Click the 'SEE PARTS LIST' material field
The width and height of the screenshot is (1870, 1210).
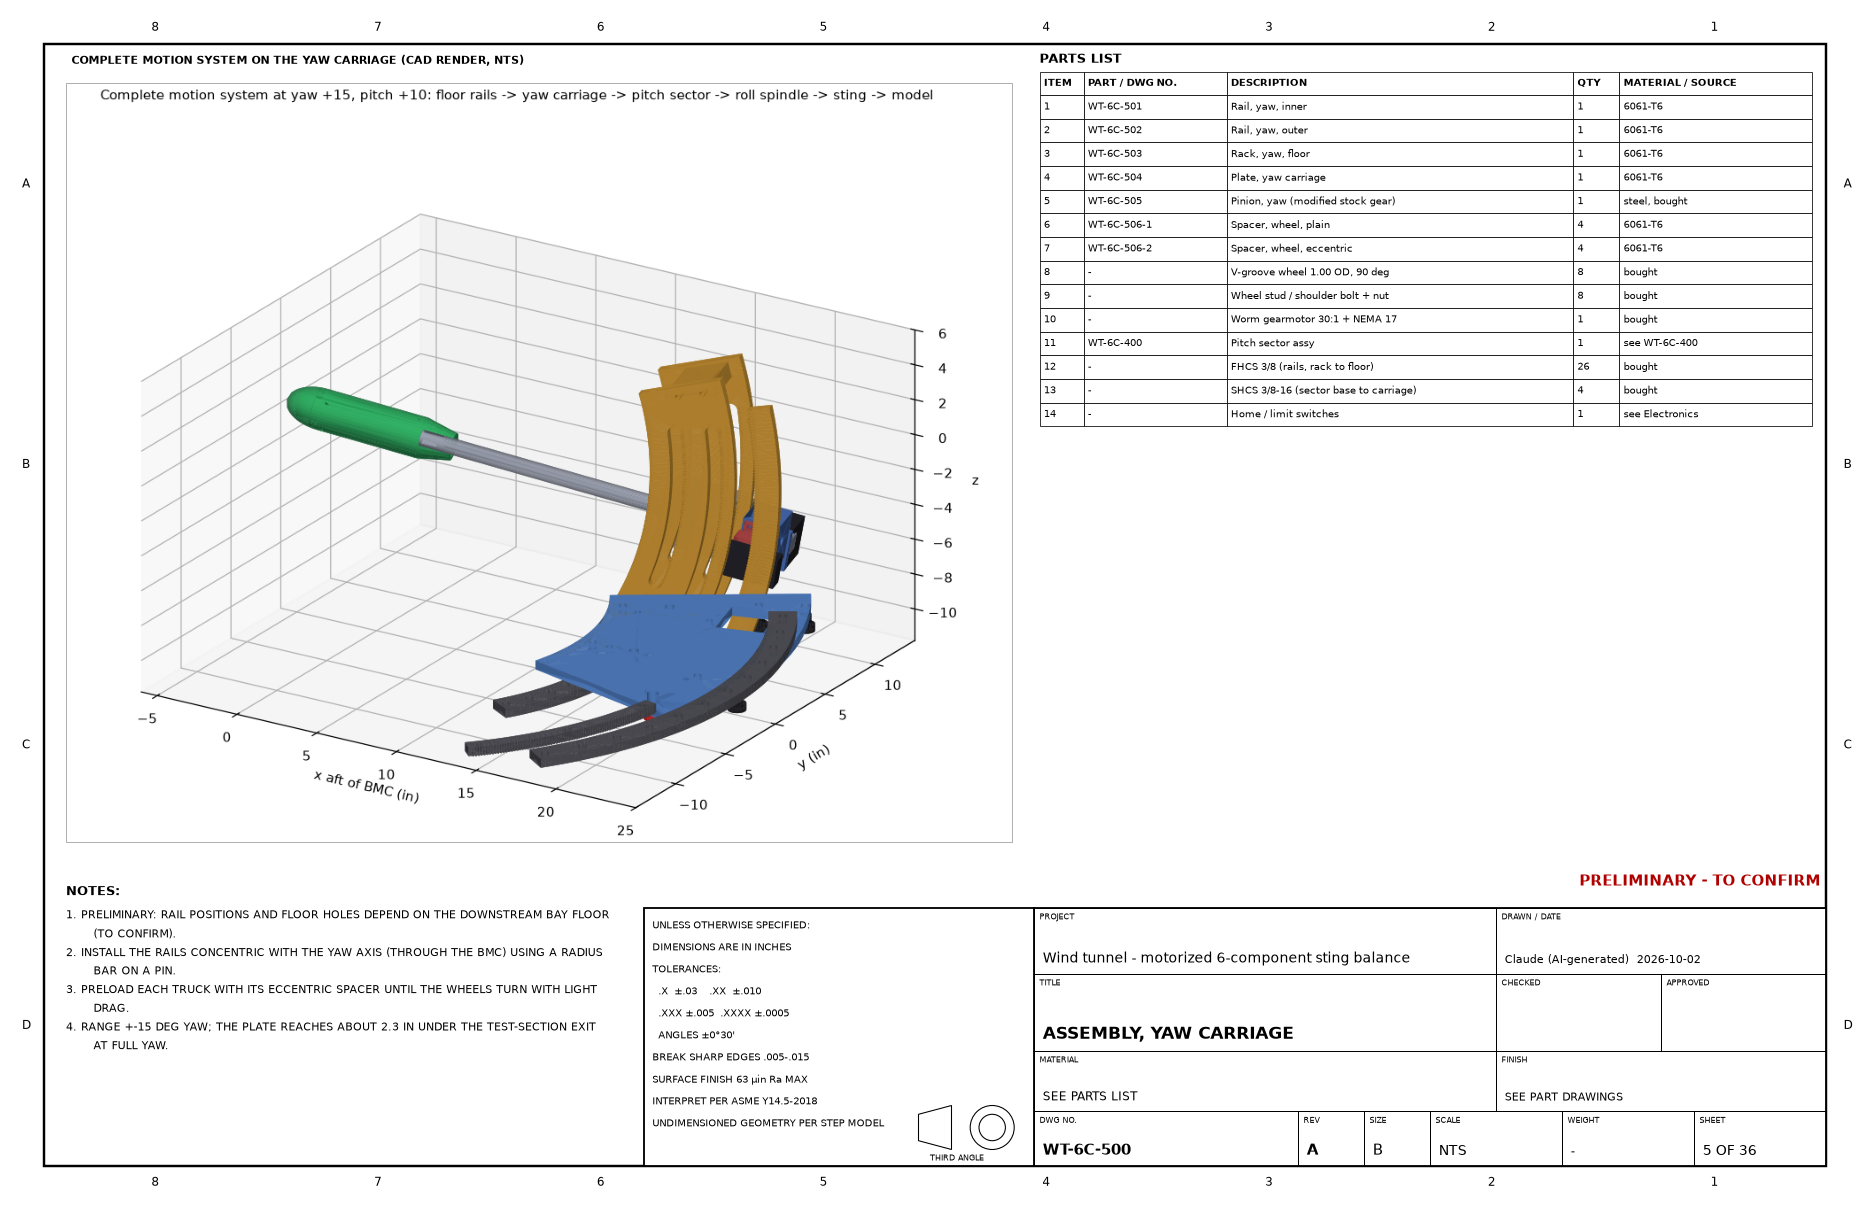pyautogui.click(x=1090, y=1097)
